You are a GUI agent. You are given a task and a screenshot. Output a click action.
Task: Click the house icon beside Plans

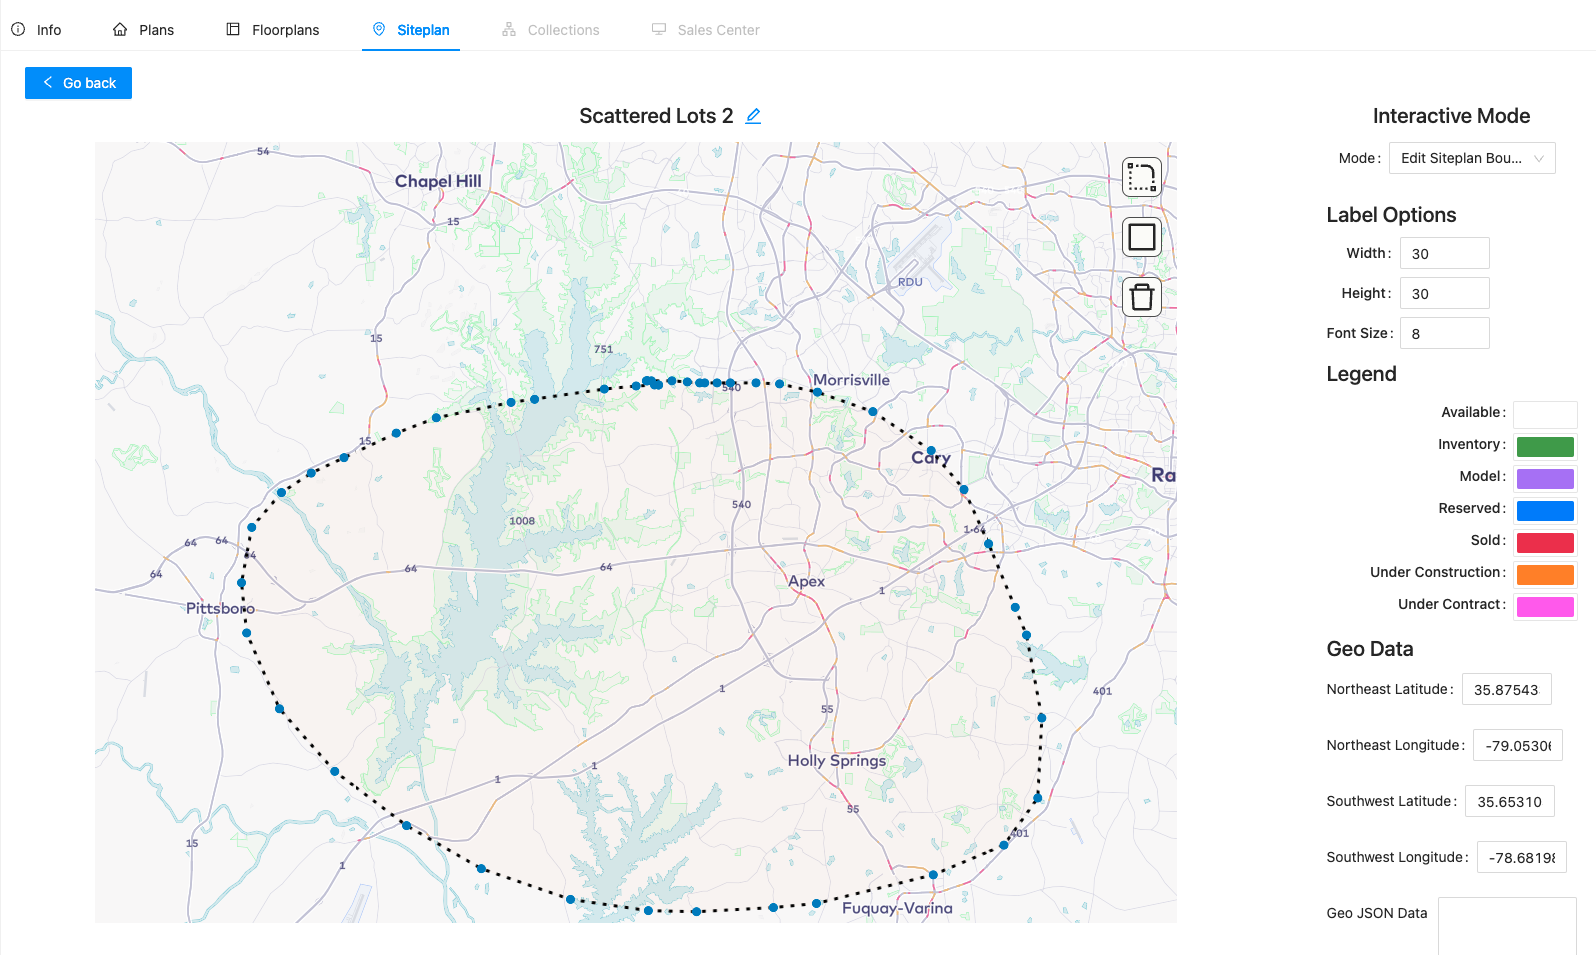pos(120,30)
